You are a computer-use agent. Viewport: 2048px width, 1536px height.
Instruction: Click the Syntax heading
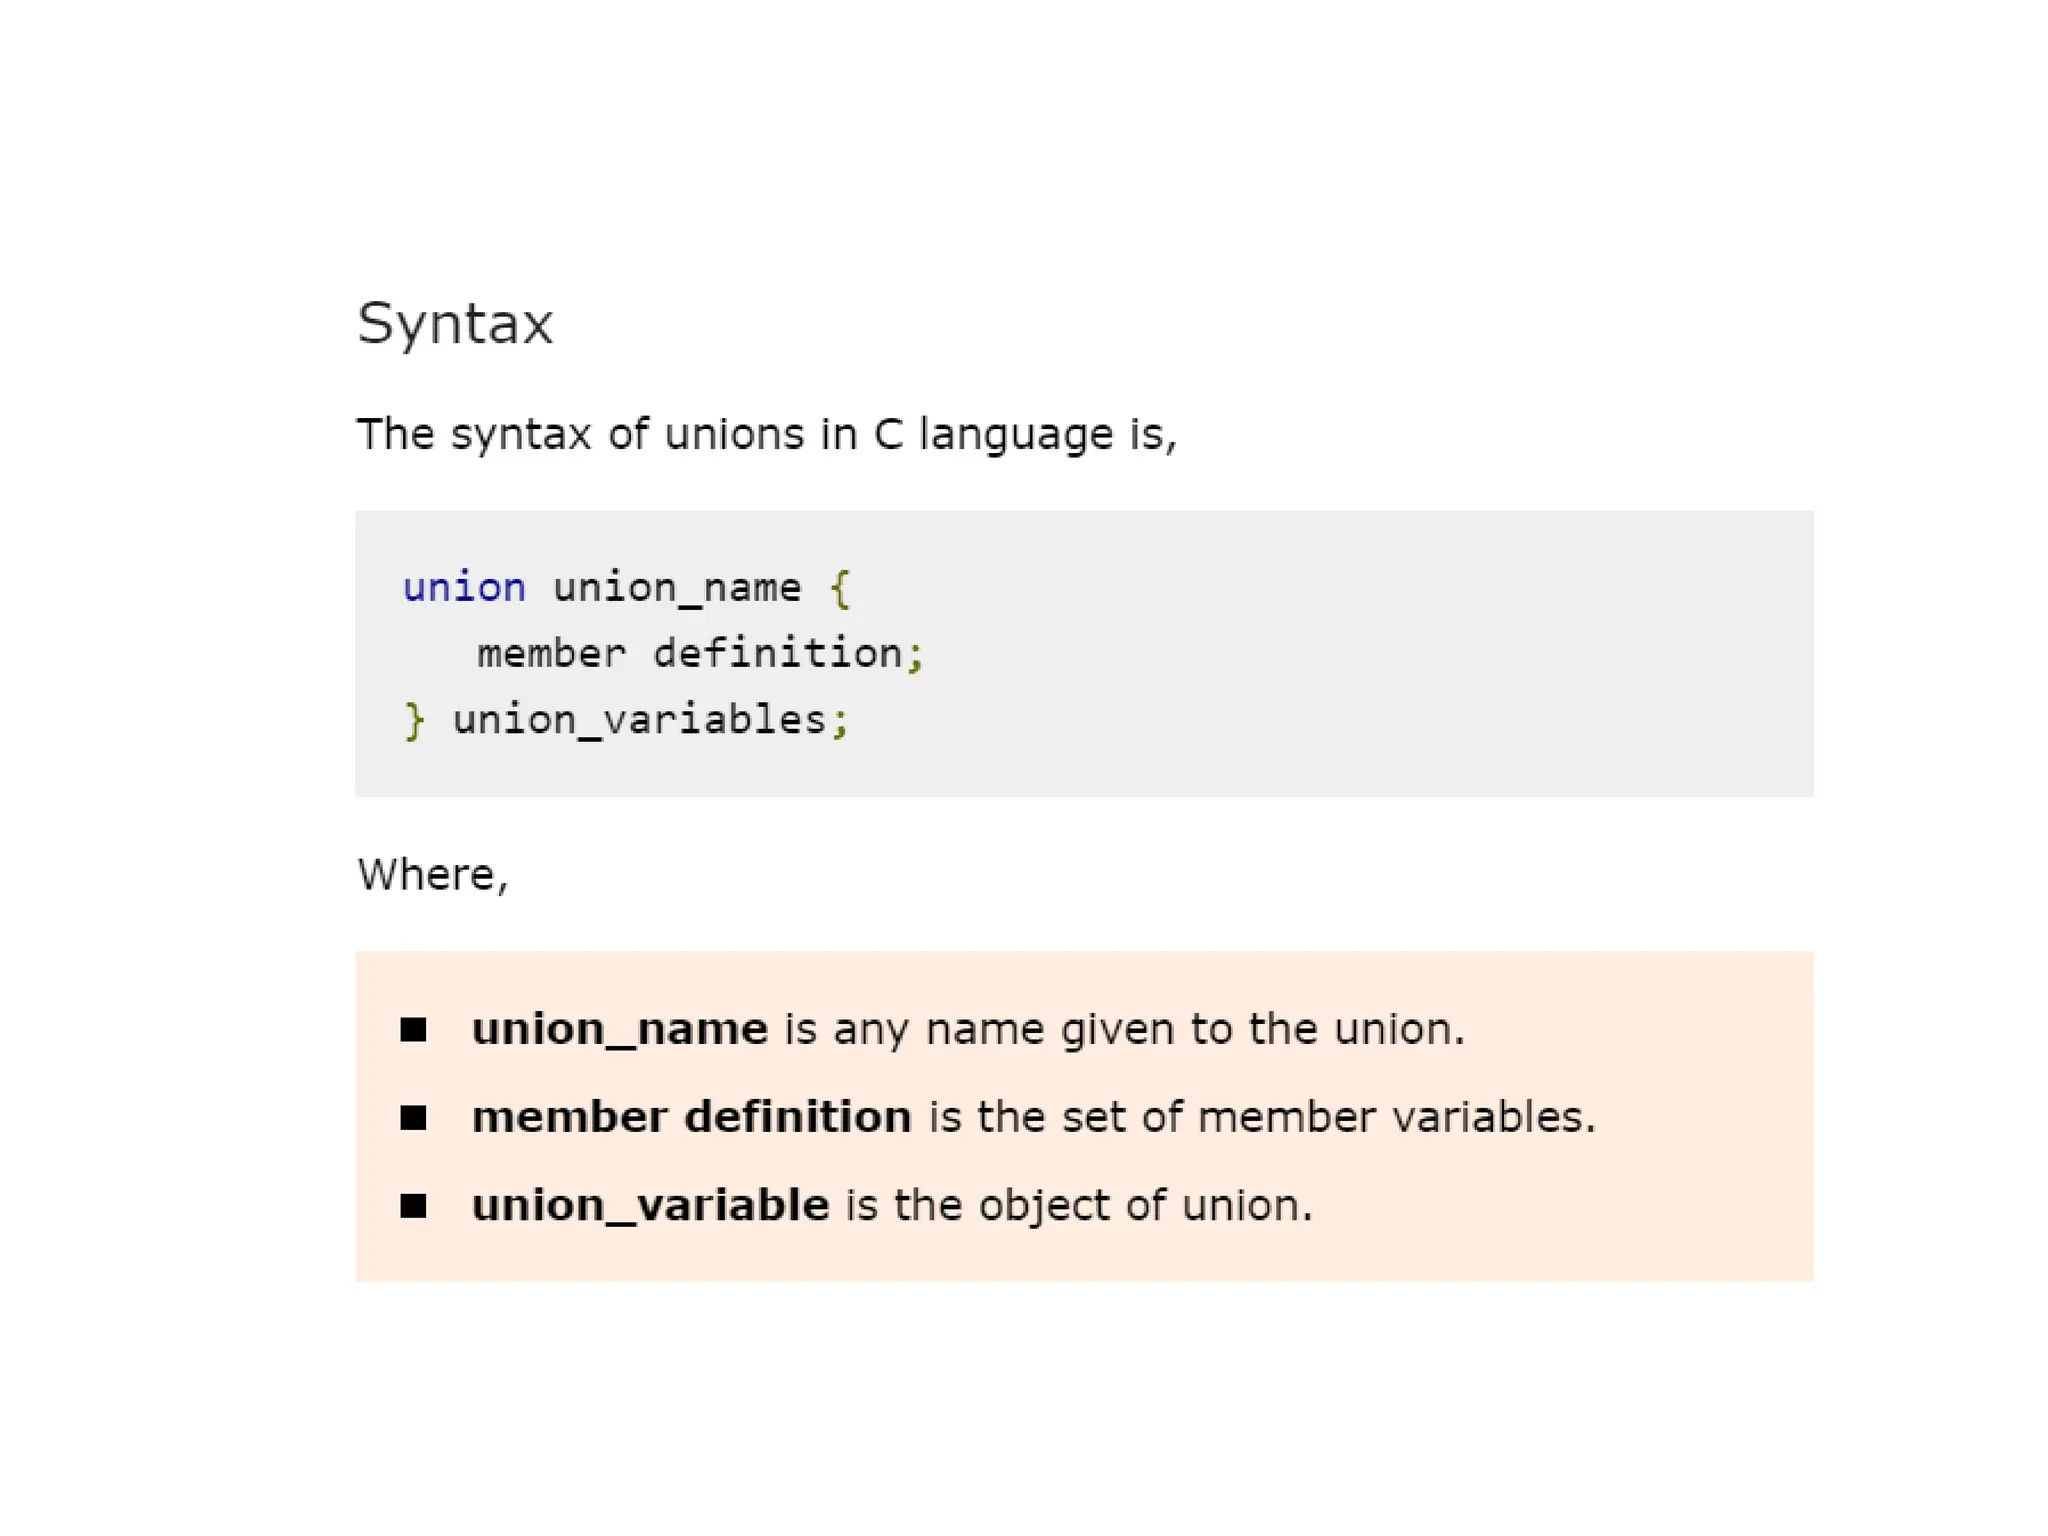click(x=454, y=323)
